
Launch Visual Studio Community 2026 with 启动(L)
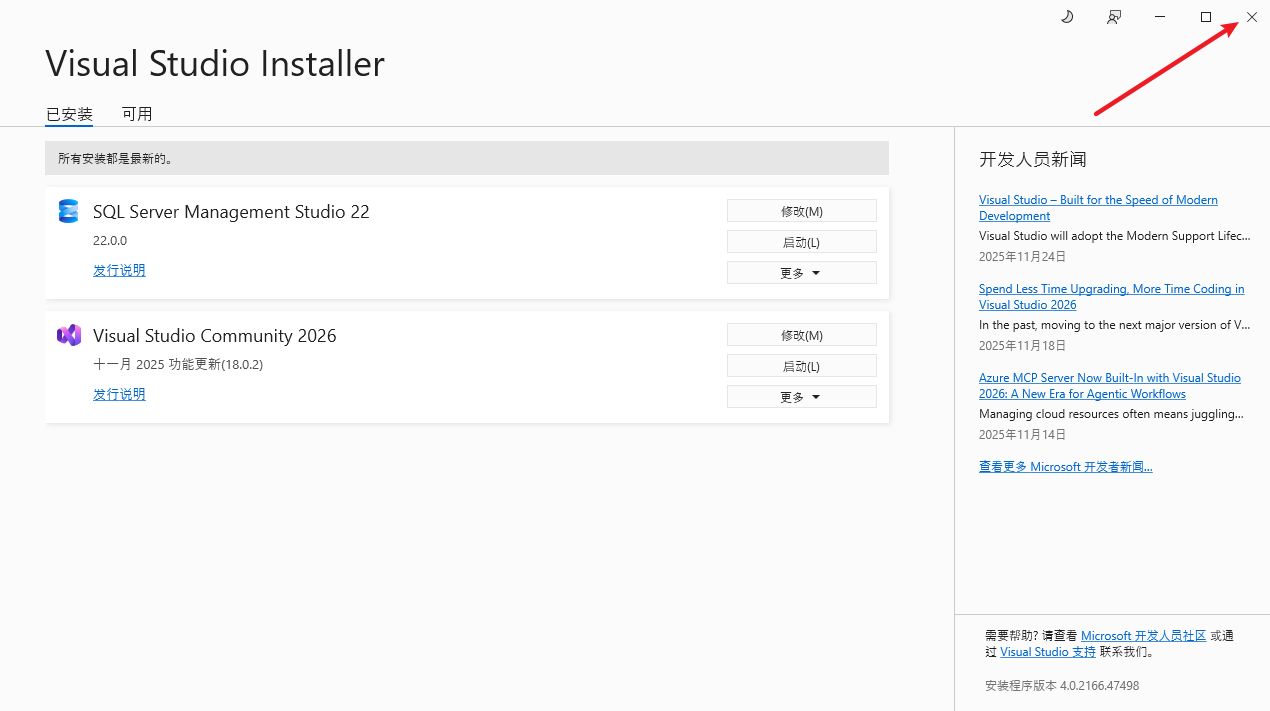tap(801, 366)
